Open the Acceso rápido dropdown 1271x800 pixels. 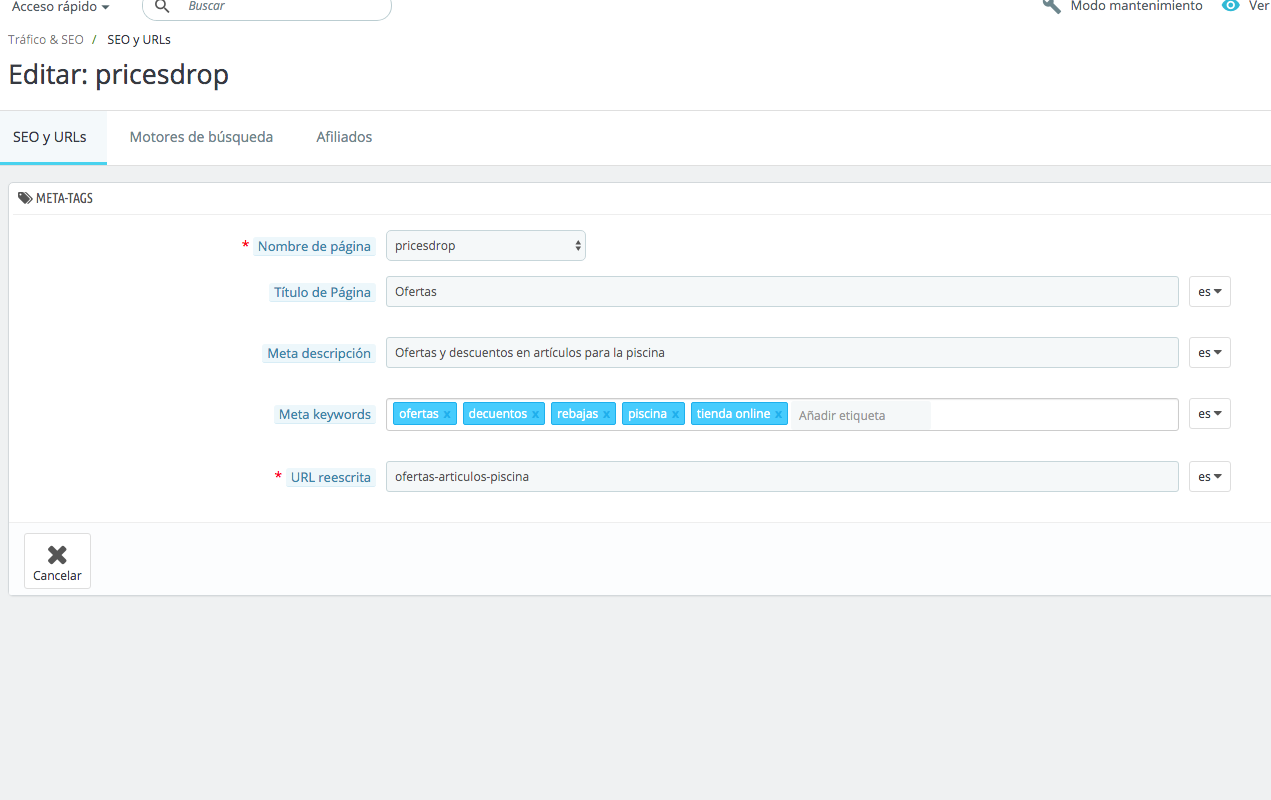(x=60, y=6)
